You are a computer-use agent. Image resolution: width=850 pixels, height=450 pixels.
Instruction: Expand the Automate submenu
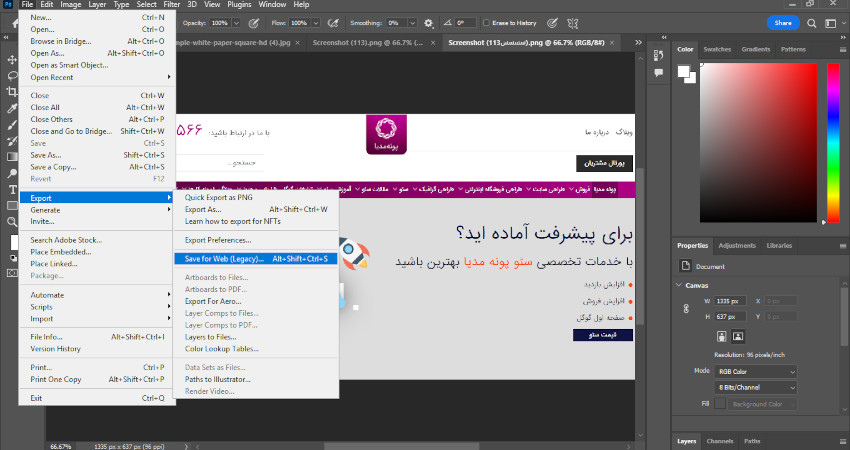click(98, 295)
